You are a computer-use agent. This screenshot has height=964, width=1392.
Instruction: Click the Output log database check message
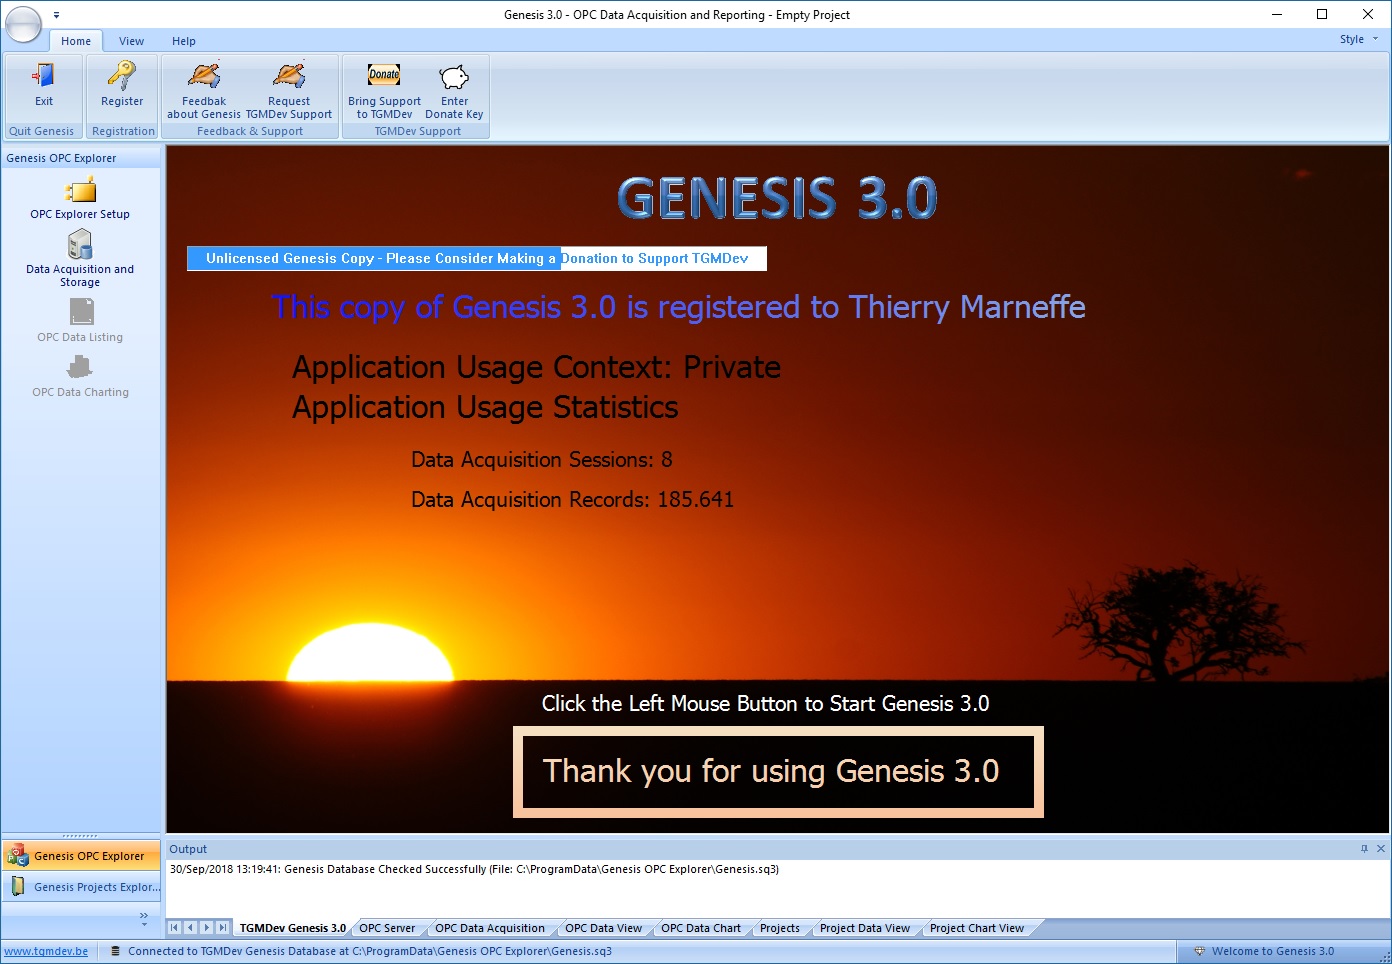coord(474,869)
